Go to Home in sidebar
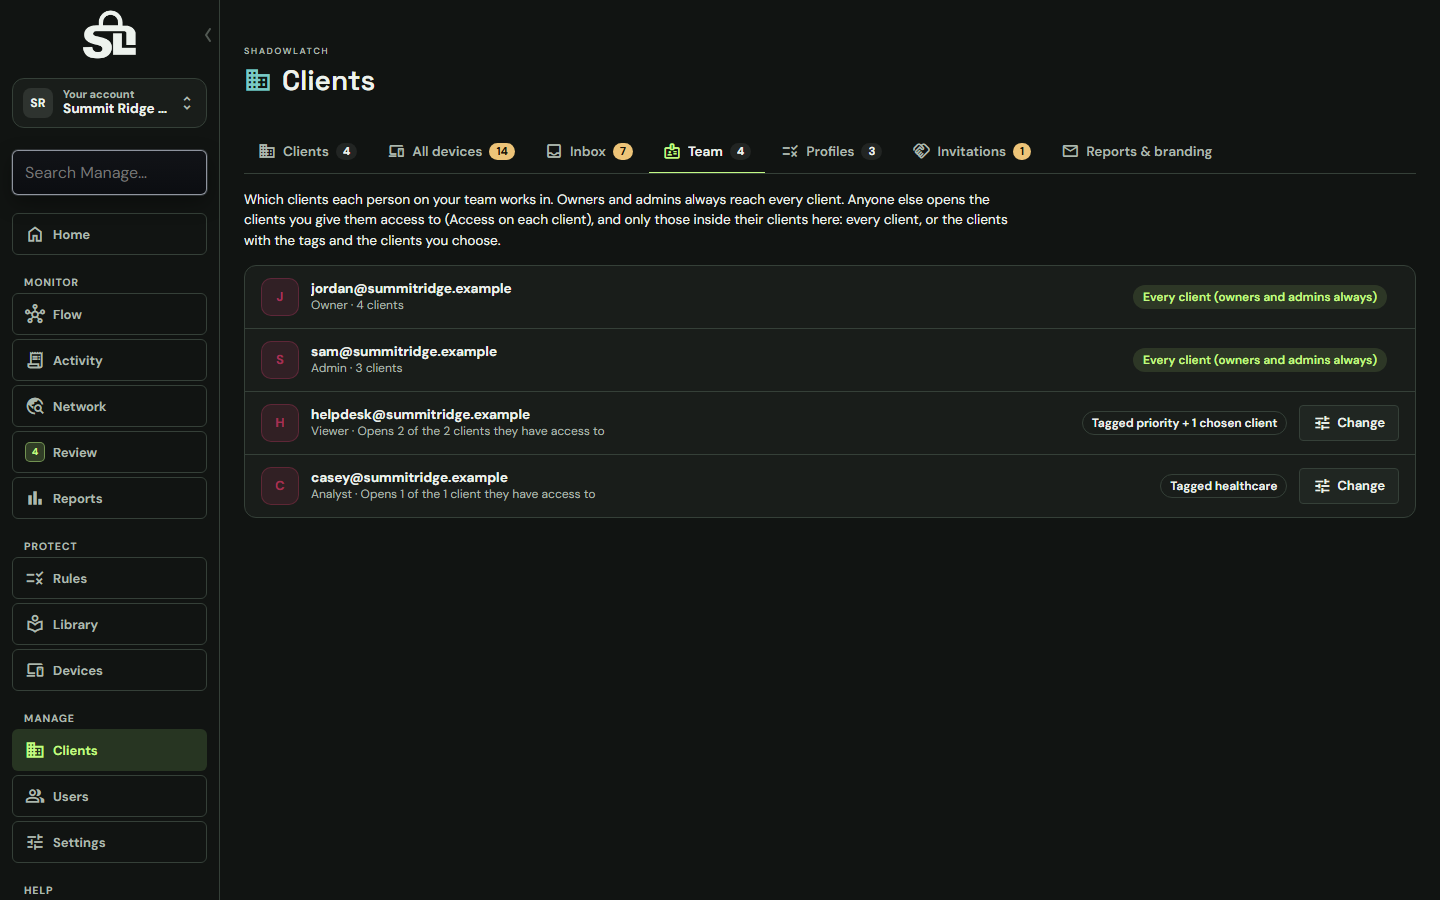The width and height of the screenshot is (1440, 900). pyautogui.click(x=109, y=234)
